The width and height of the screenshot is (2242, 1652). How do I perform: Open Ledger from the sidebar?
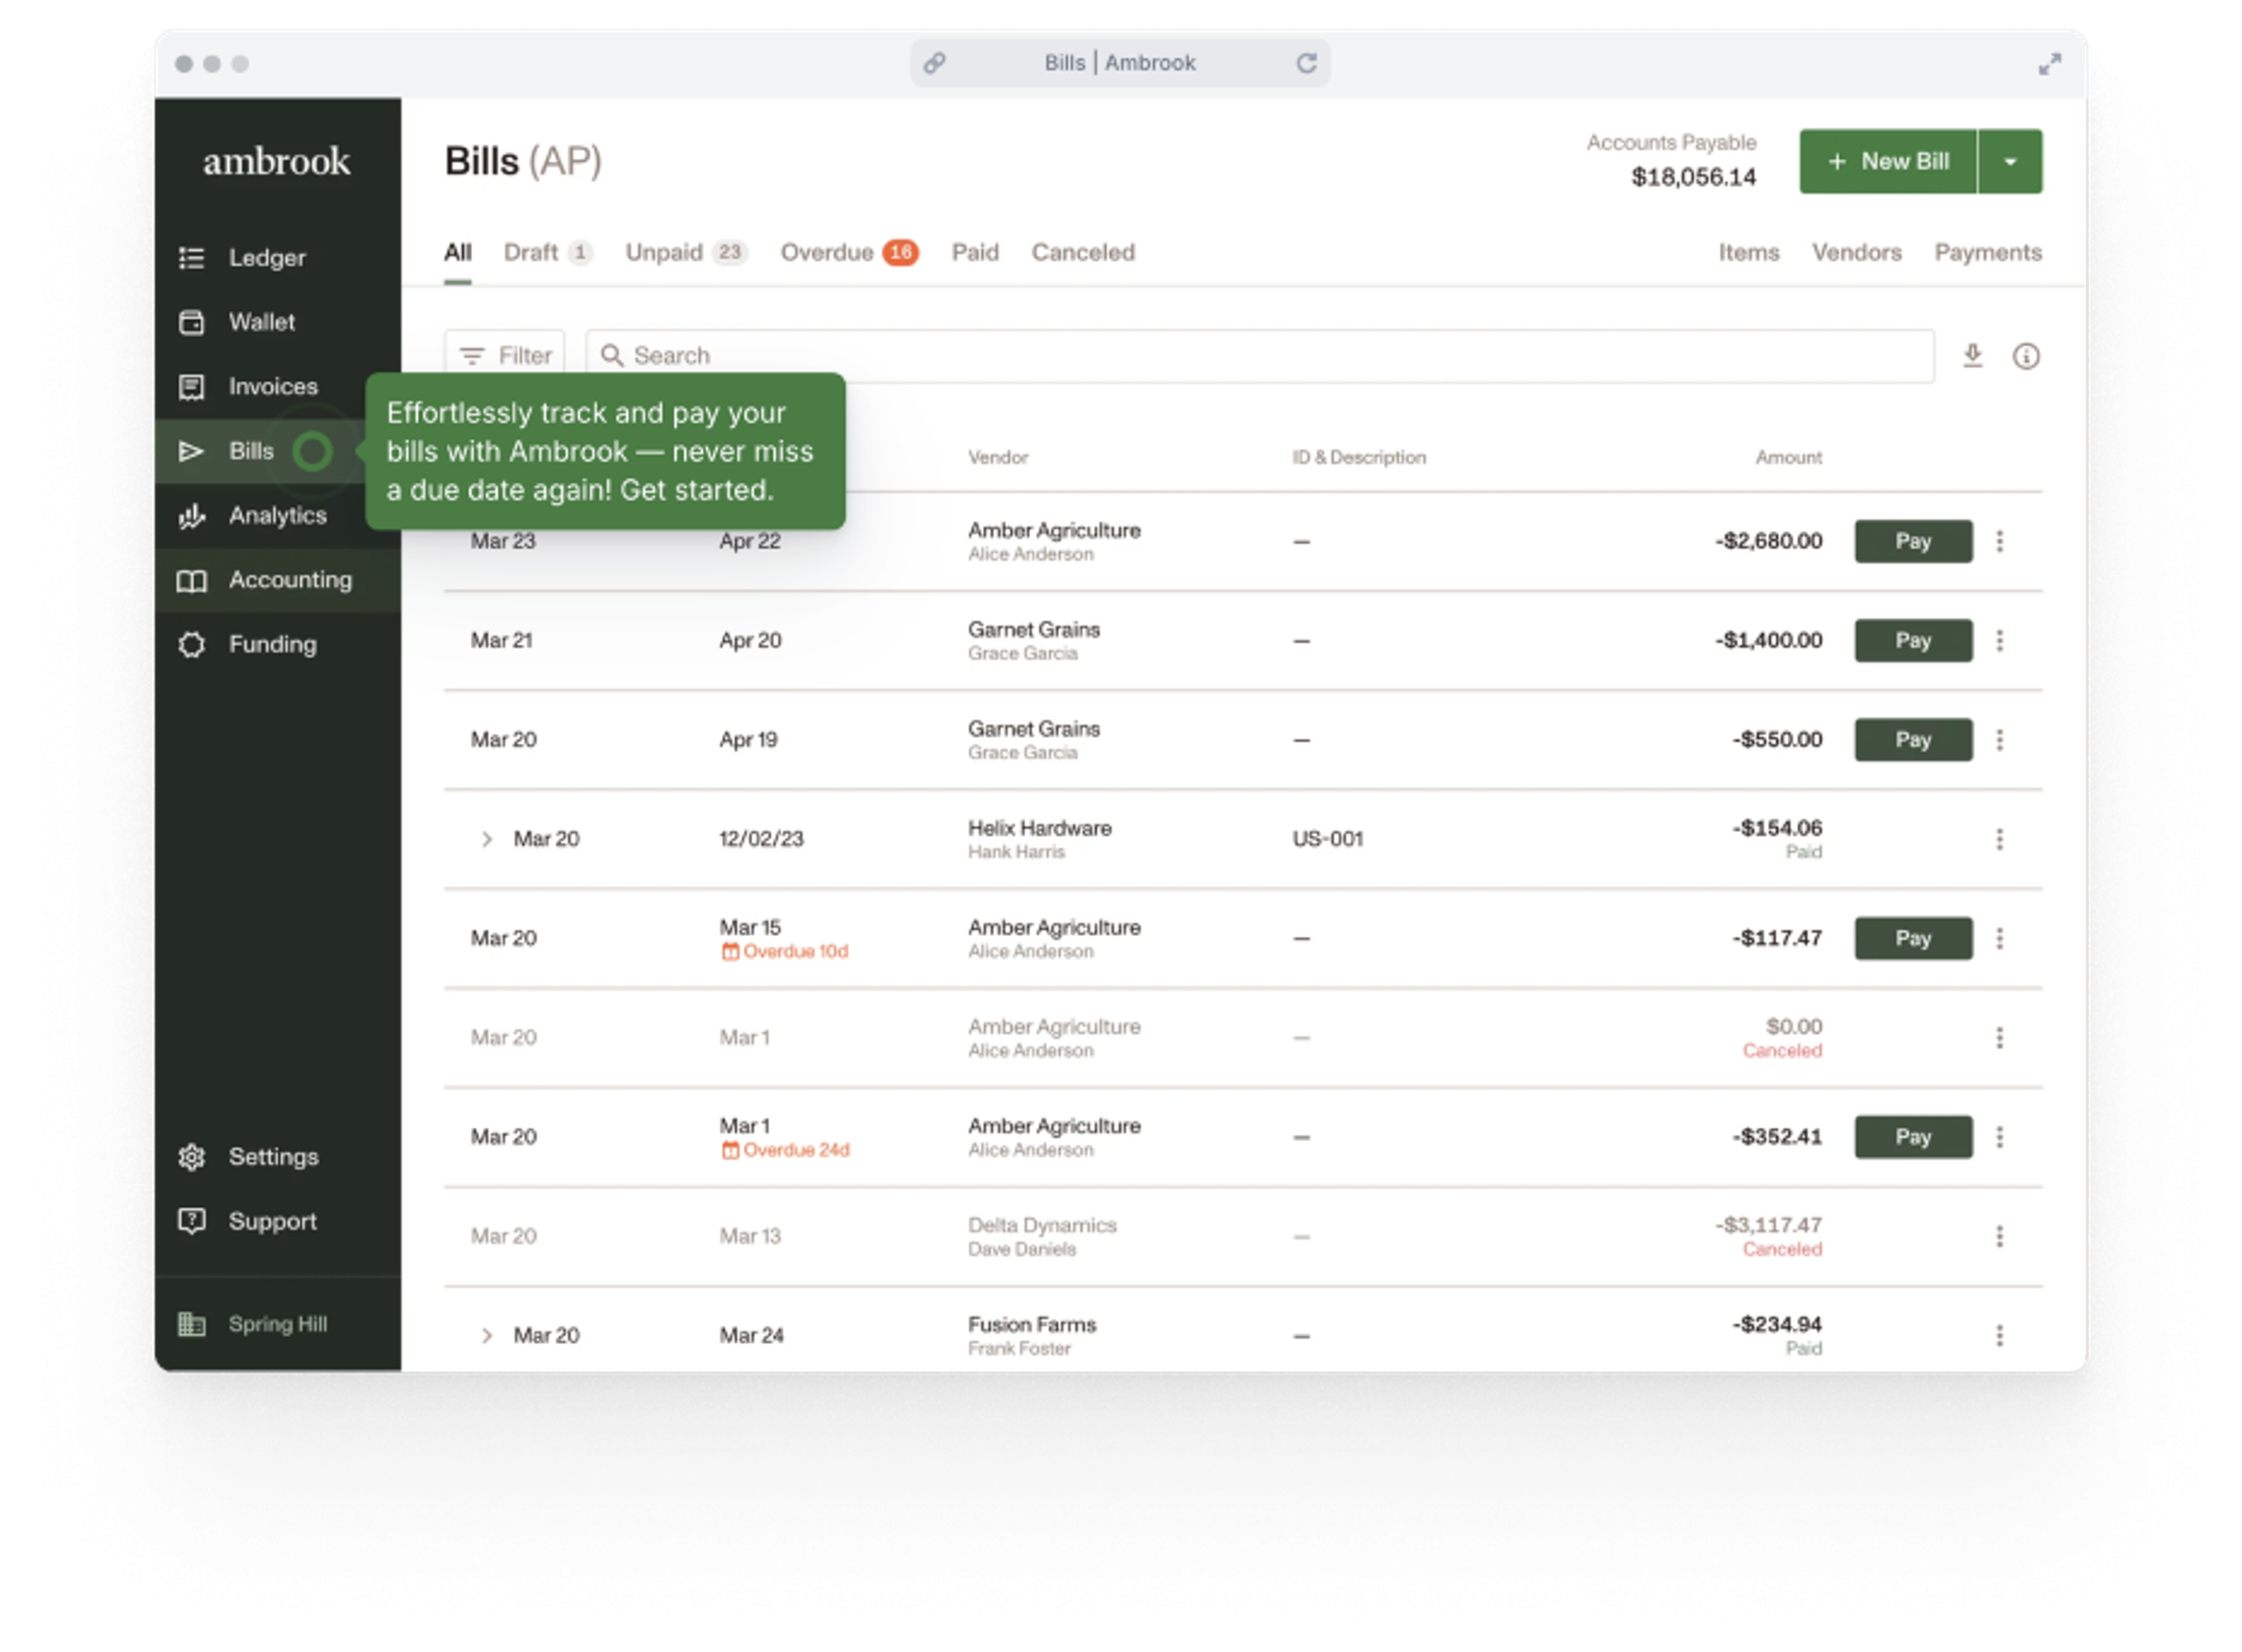pyautogui.click(x=266, y=258)
